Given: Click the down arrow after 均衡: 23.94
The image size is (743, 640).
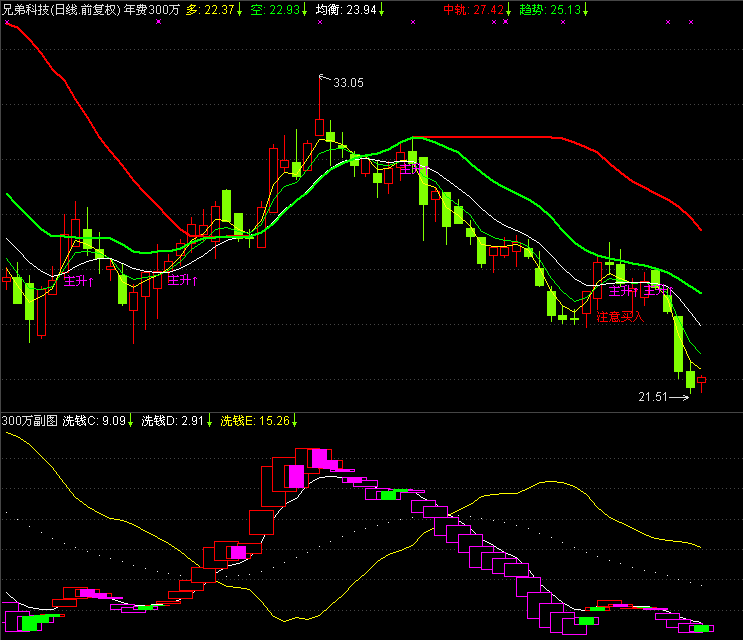Looking at the screenshot, I should [x=381, y=9].
